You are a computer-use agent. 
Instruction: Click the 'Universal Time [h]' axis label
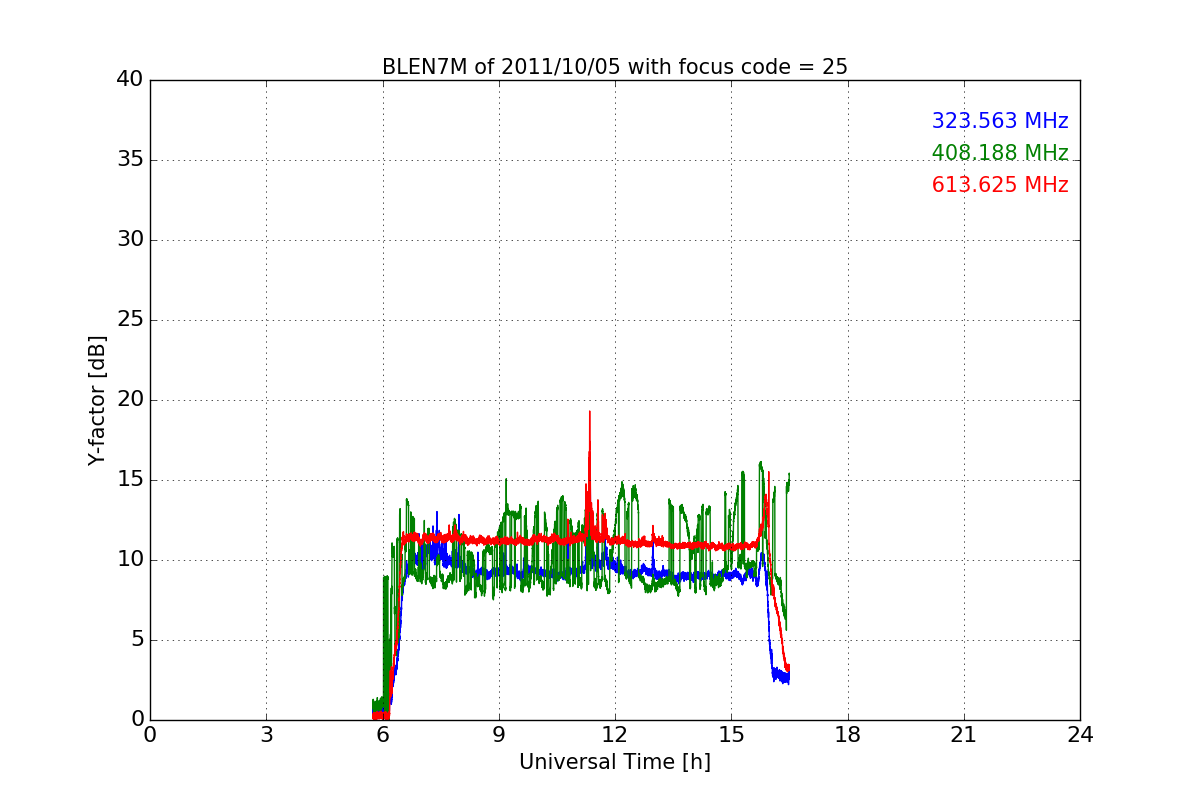(615, 762)
